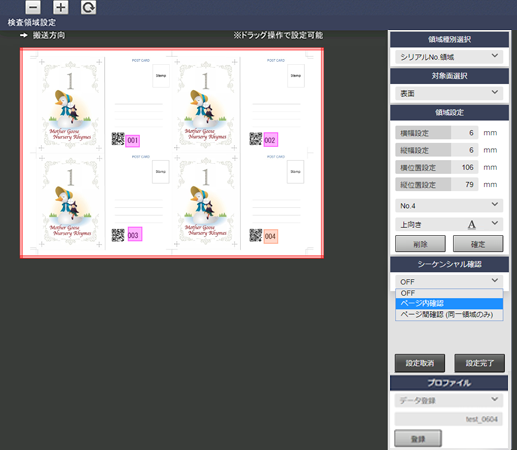517x450 pixels.
Task: Collapse the sequential check OFF dropdown
Action: coord(449,282)
